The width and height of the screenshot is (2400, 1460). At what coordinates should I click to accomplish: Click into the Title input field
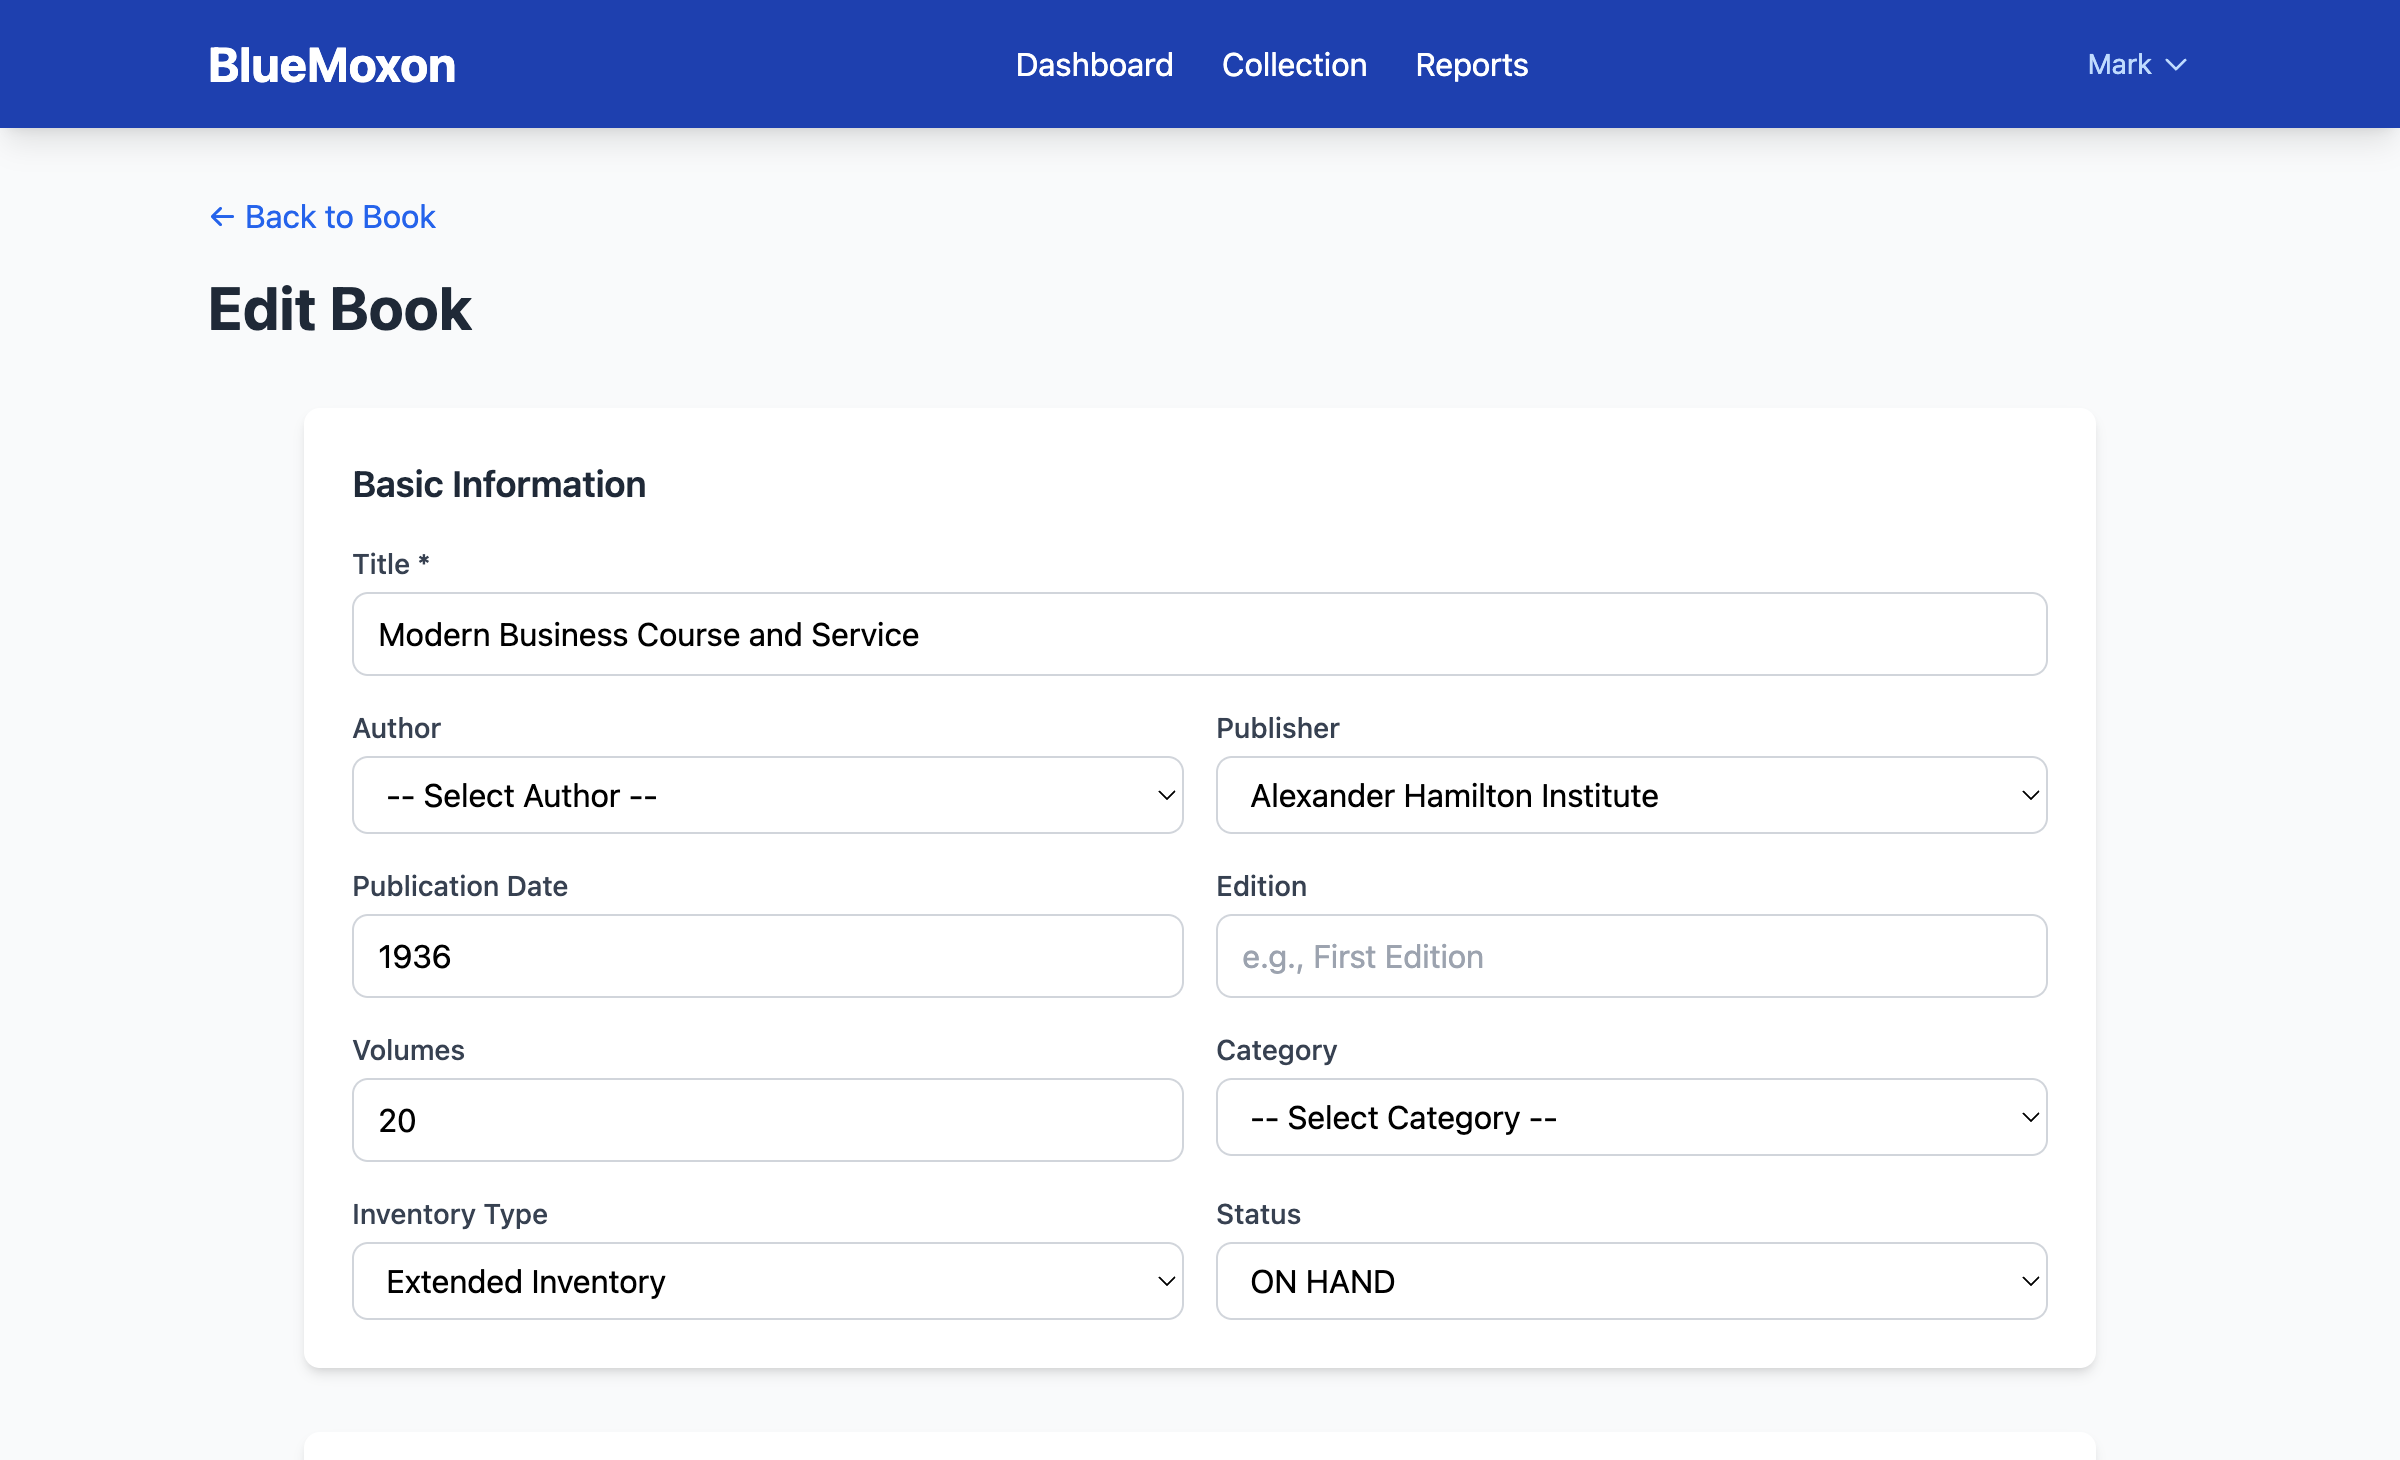click(1199, 634)
